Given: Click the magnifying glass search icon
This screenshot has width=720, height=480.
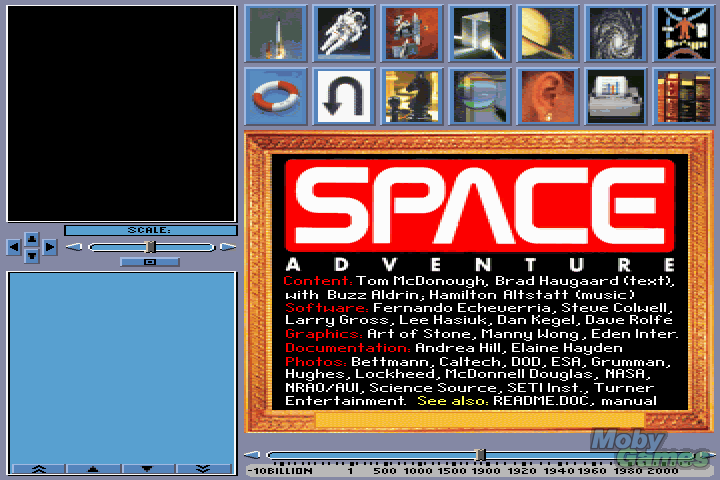Looking at the screenshot, I should [480, 96].
